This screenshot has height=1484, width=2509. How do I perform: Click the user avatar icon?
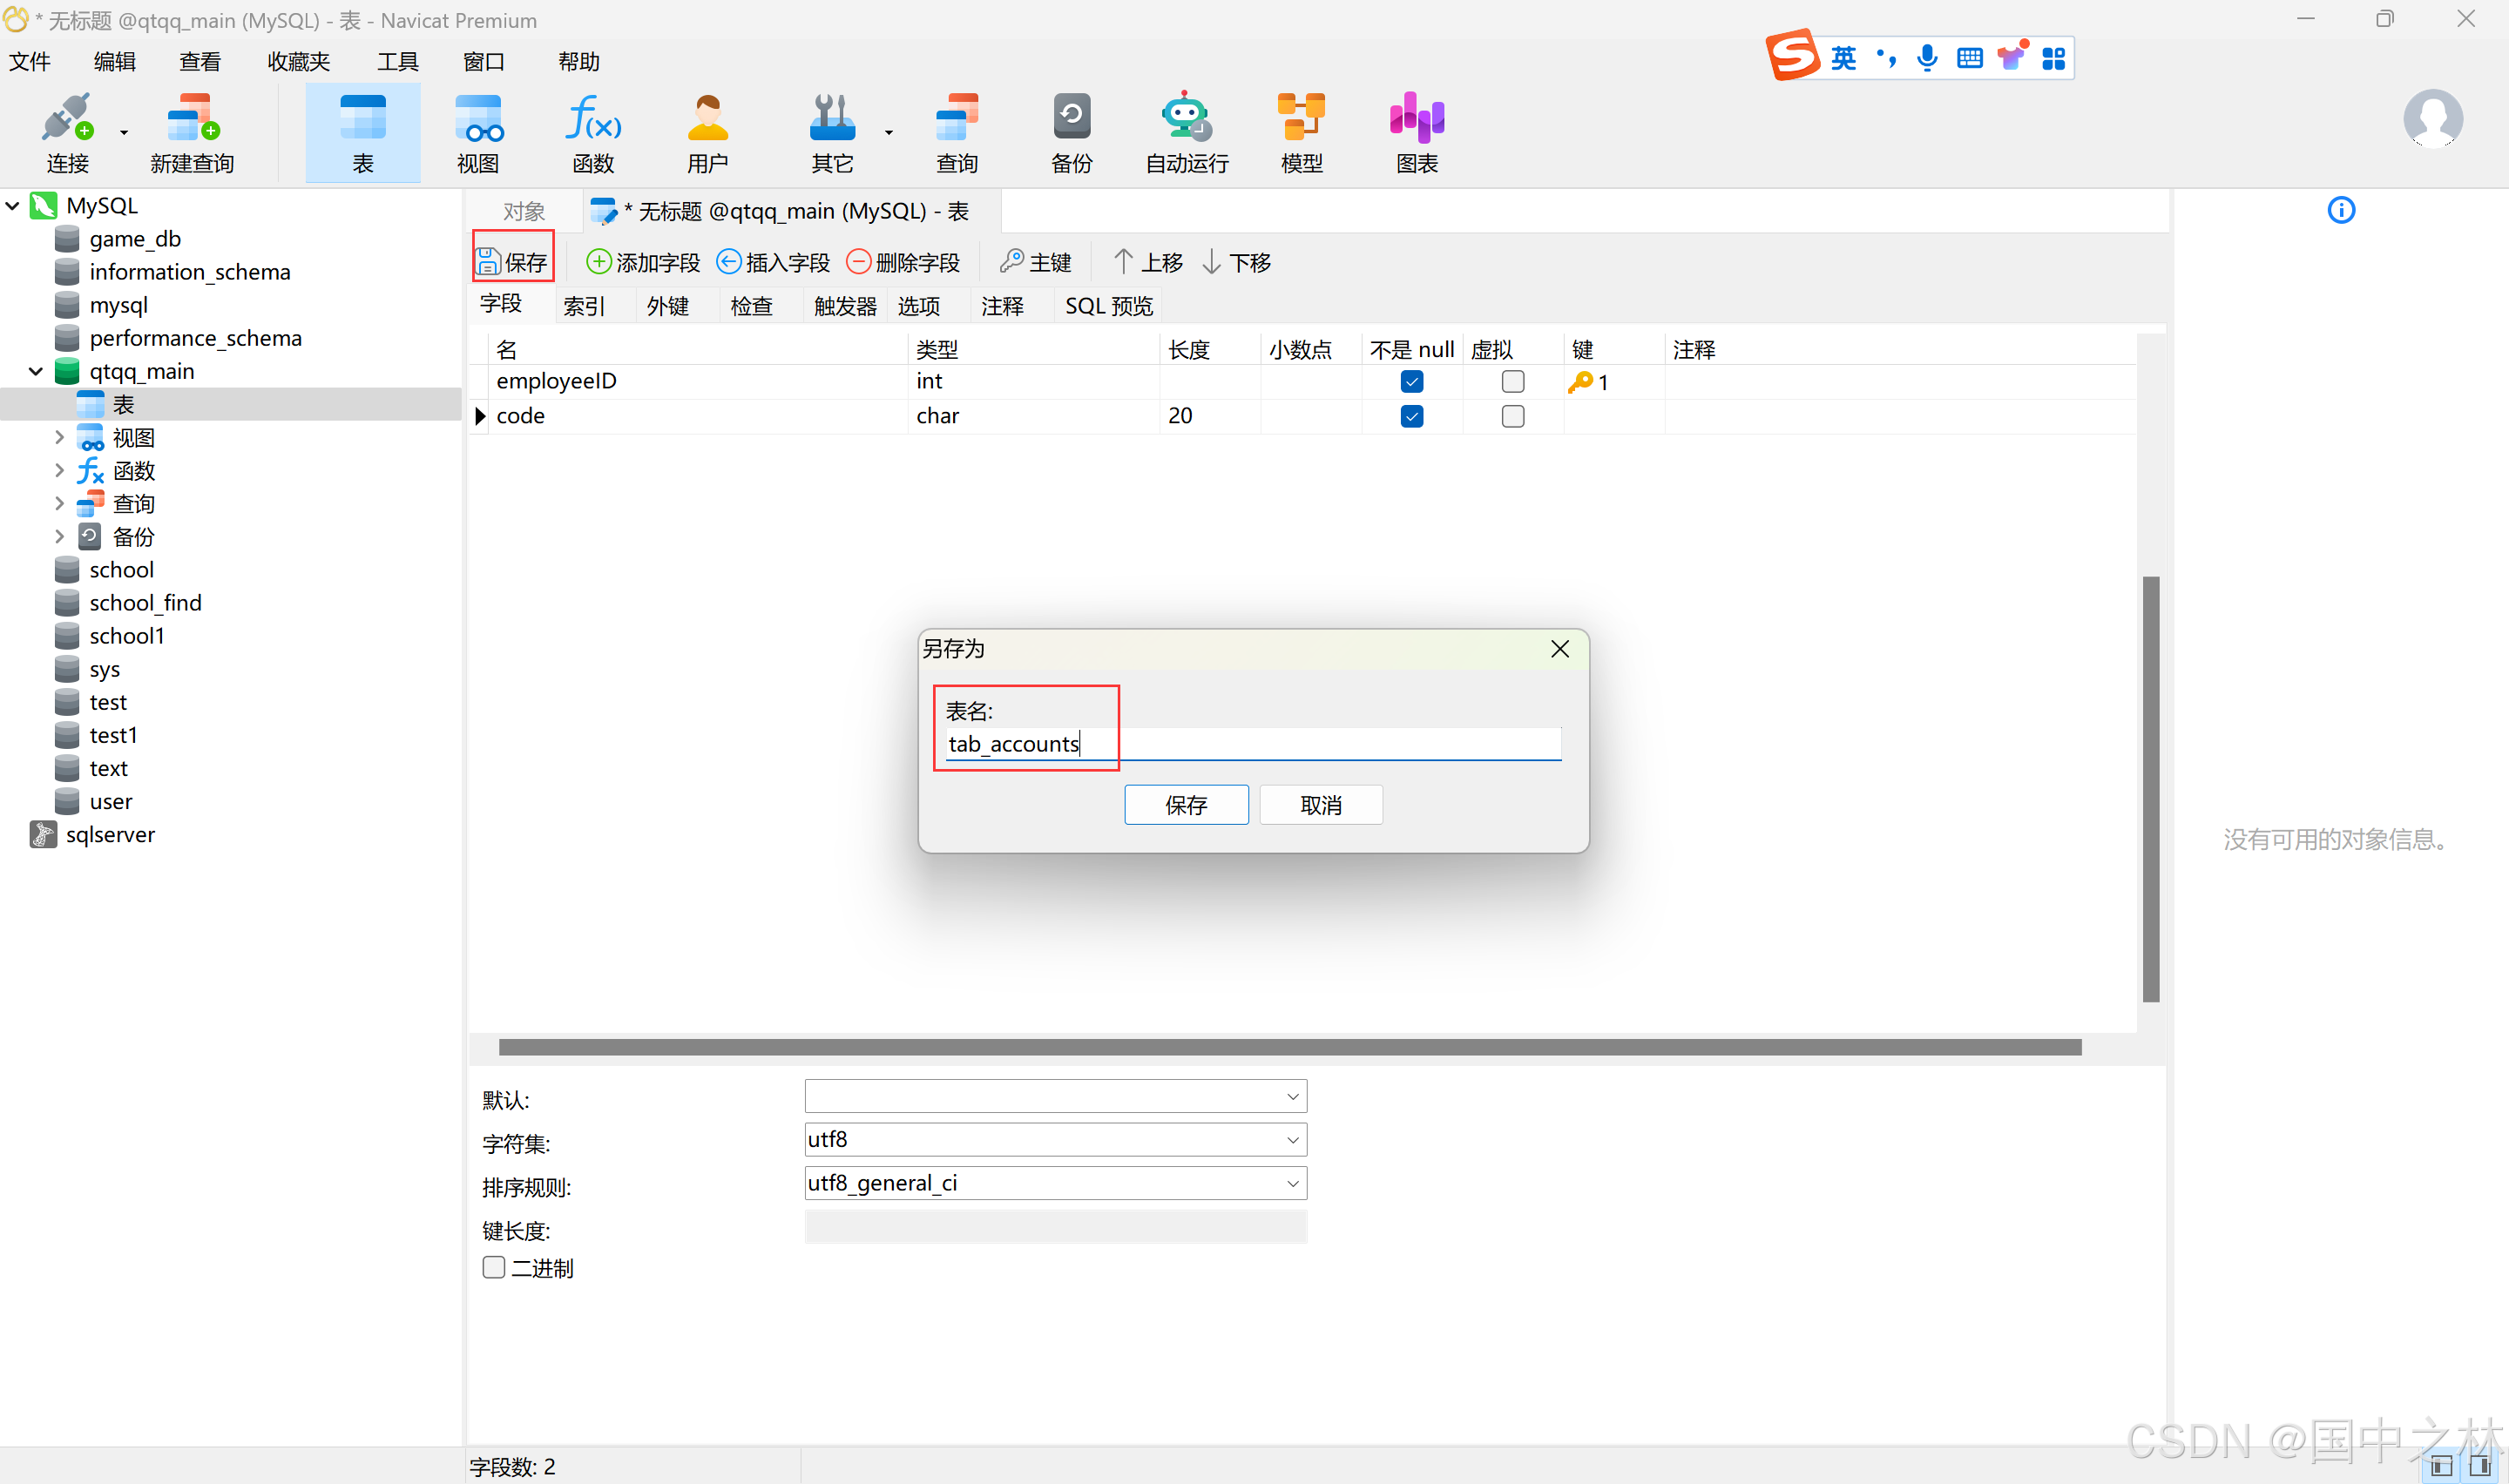tap(2433, 118)
